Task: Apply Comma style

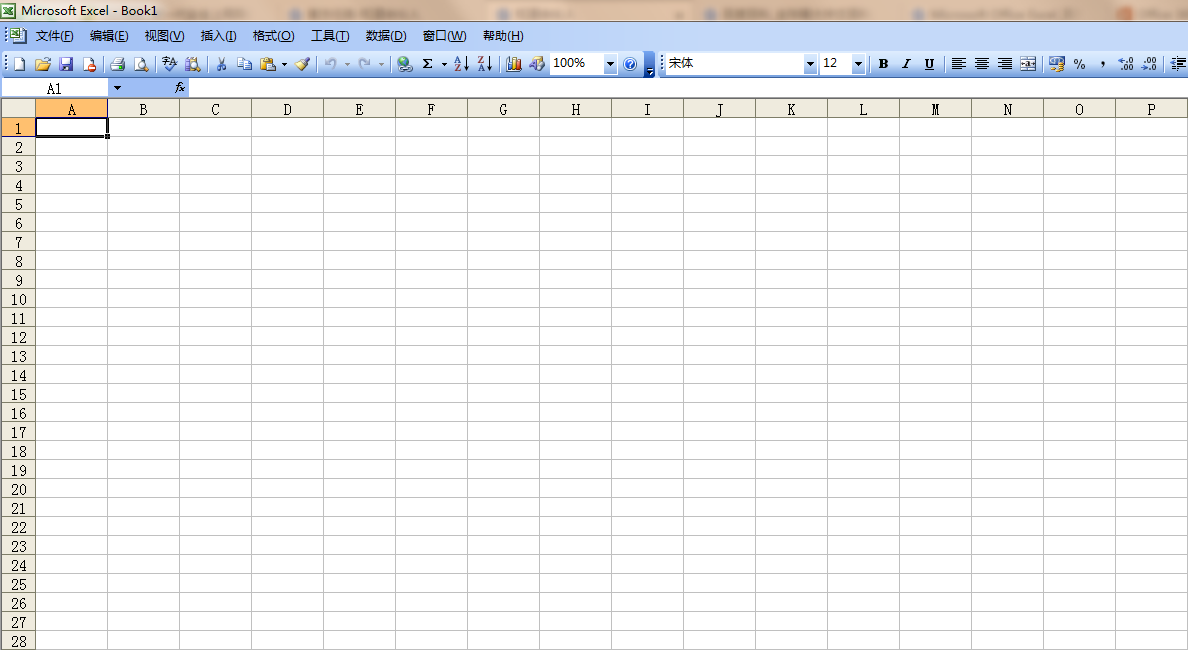Action: 1102,64
